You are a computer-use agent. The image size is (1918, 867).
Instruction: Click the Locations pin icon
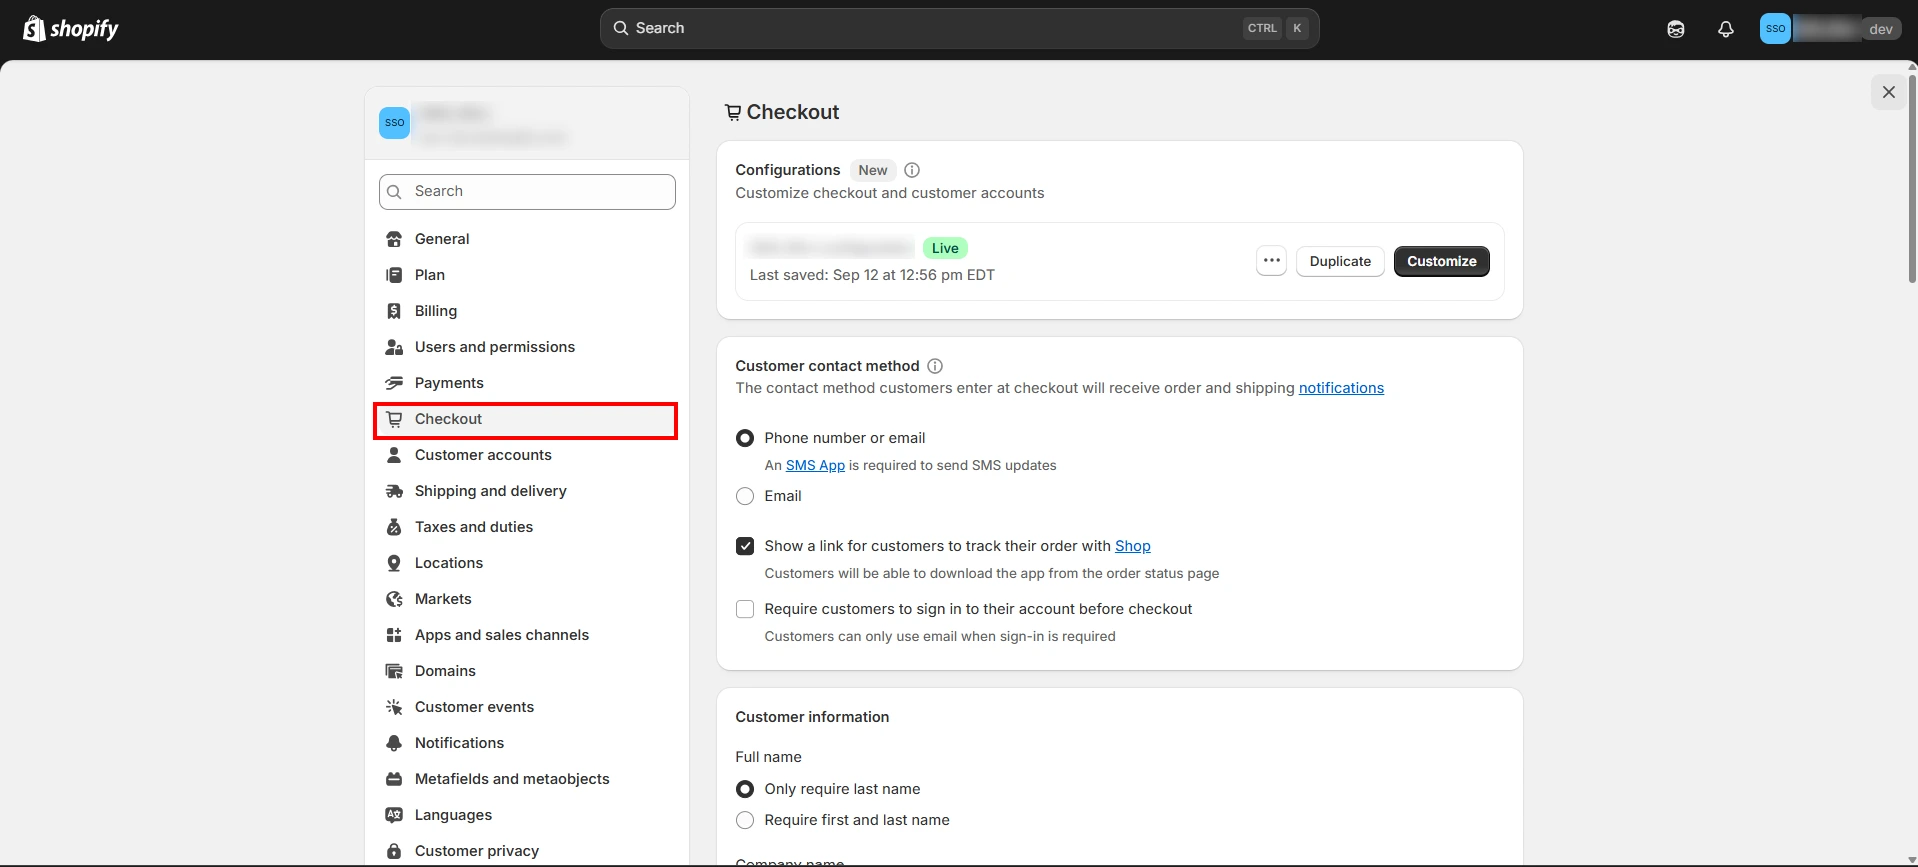pyautogui.click(x=394, y=563)
